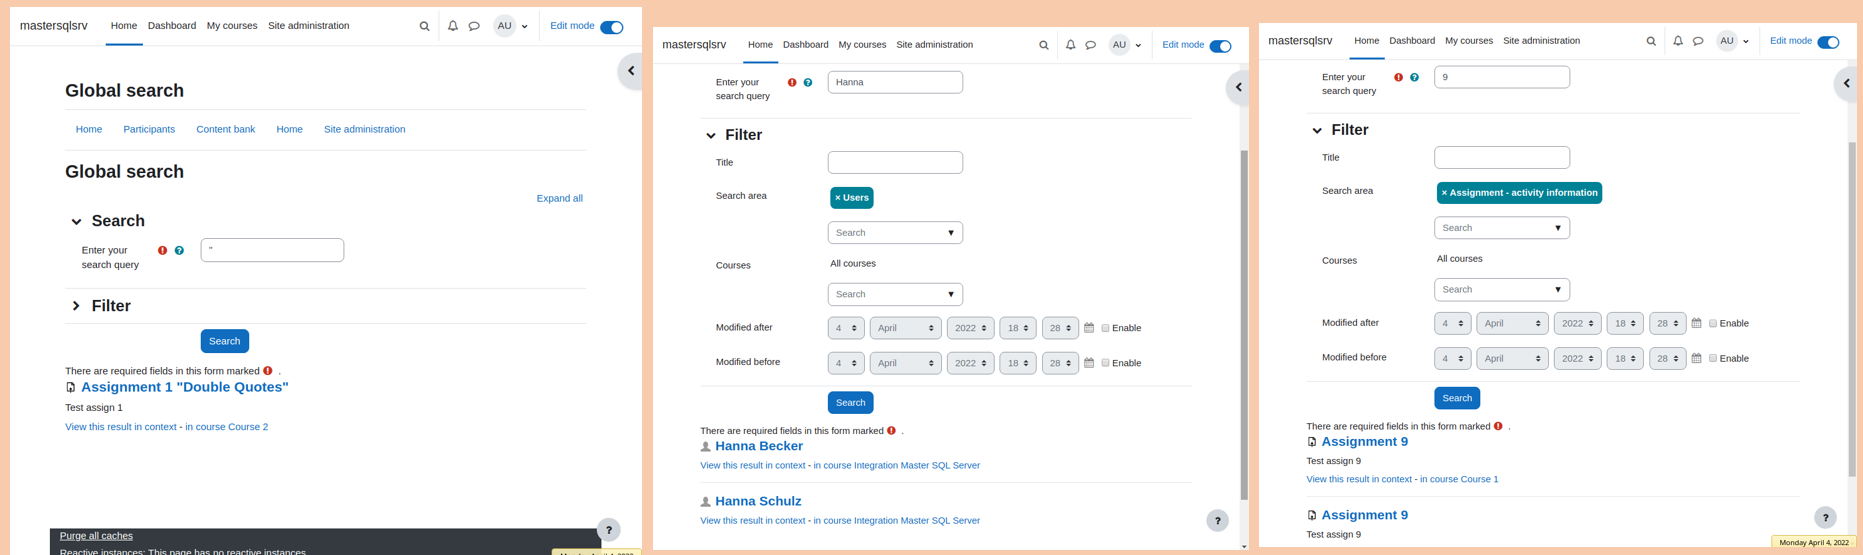
Task: Open Dashboard in left window navbar
Action: pyautogui.click(x=172, y=26)
